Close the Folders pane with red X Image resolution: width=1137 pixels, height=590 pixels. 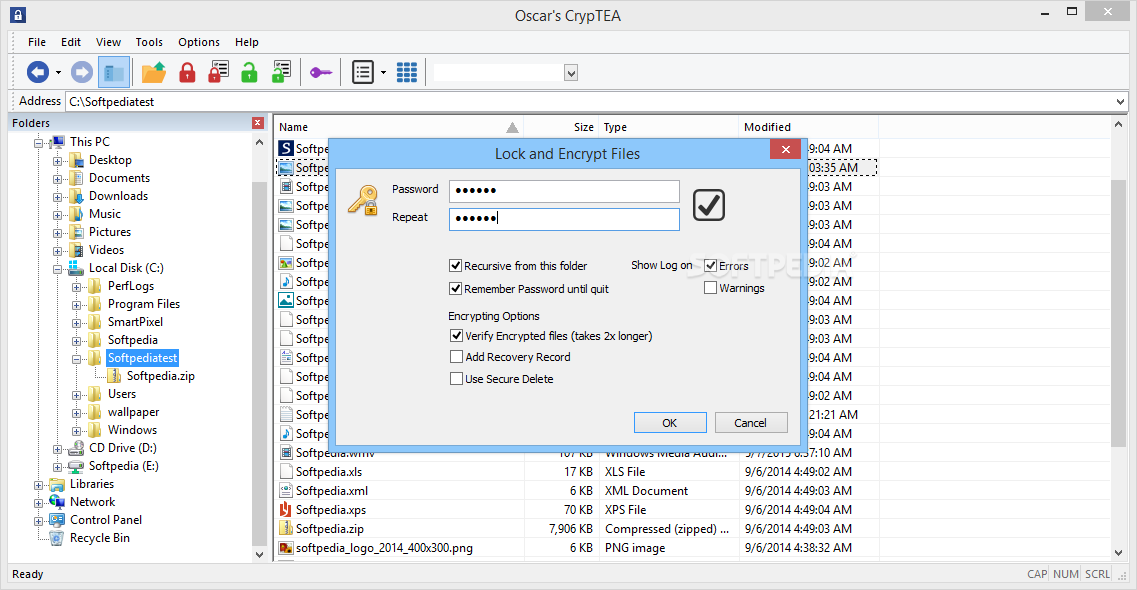257,123
